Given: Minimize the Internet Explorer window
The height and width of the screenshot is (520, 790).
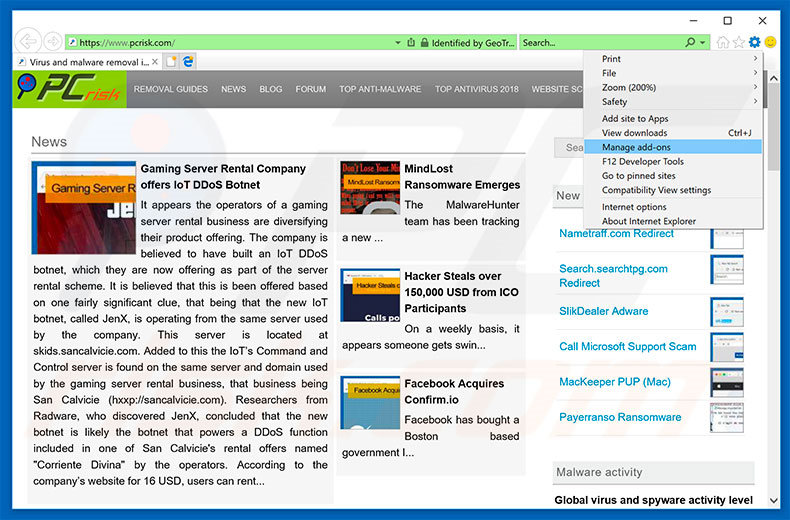Looking at the screenshot, I should 694,21.
